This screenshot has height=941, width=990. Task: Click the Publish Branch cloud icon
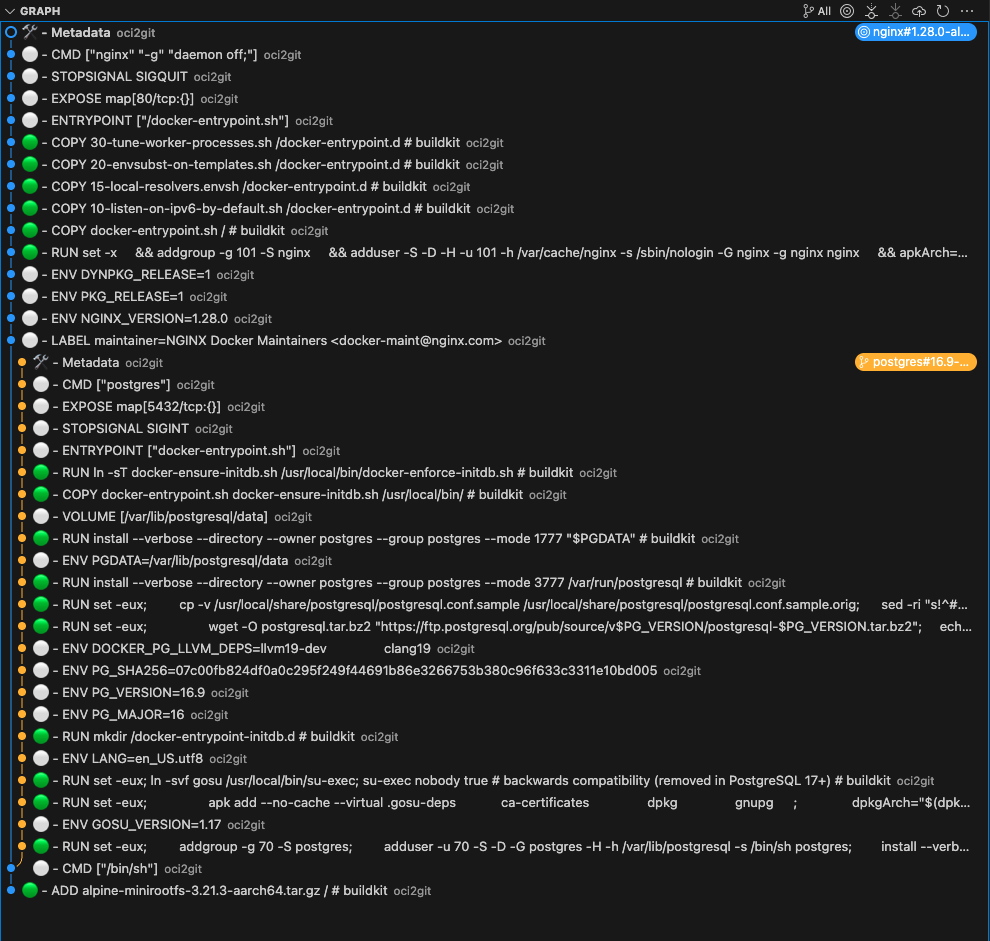tap(919, 11)
